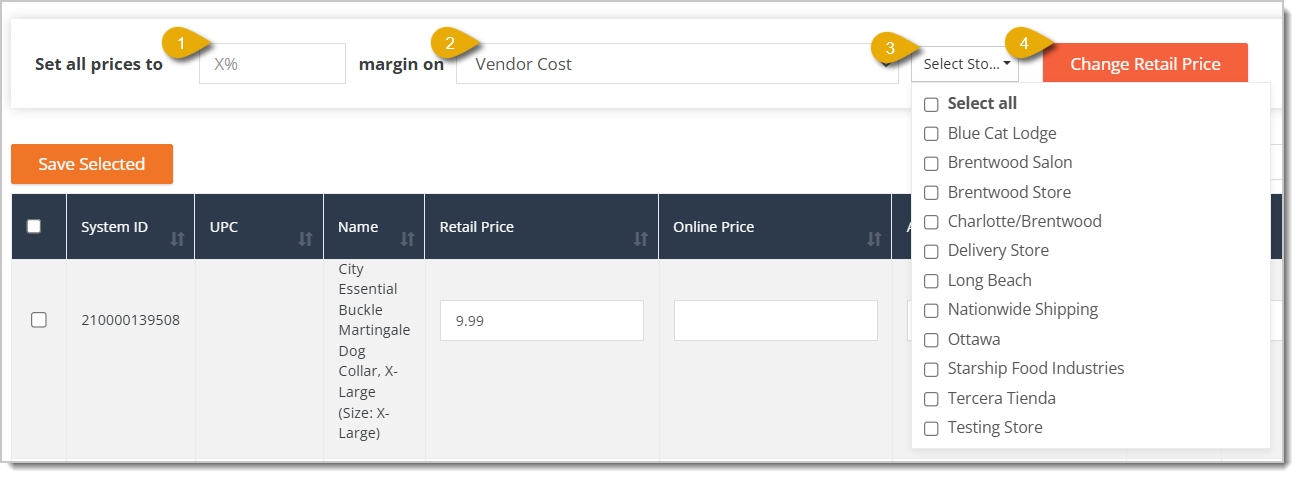Check Ottawa store
This screenshot has height=478, width=1299.
point(931,340)
